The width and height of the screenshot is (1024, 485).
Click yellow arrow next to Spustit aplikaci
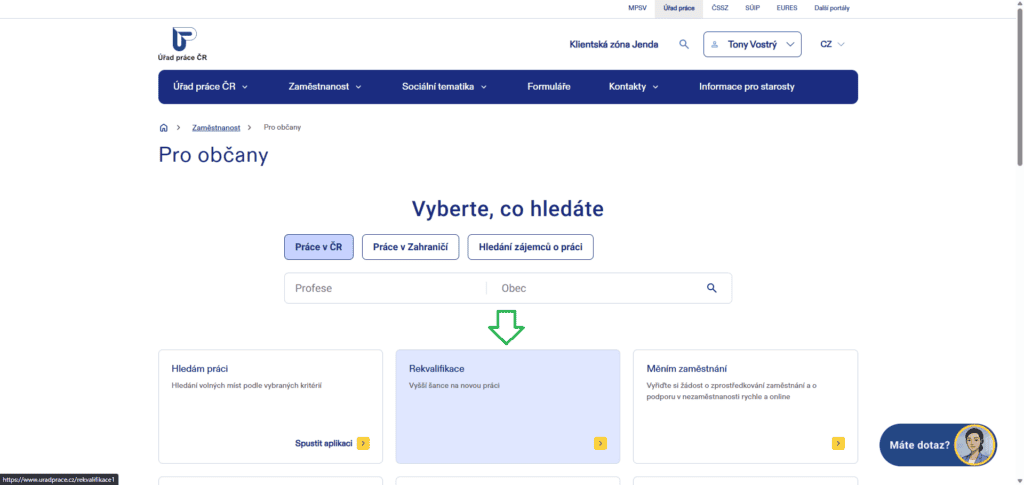point(363,444)
